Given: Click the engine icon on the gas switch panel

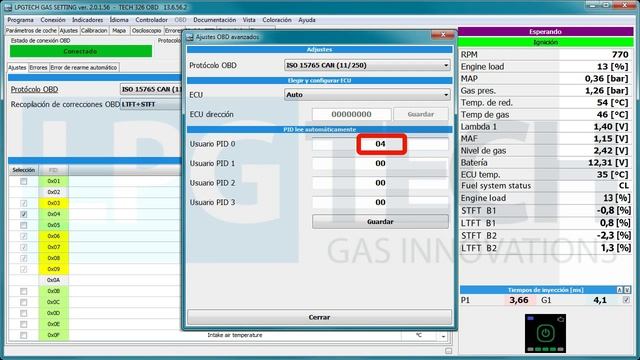Looking at the screenshot, I should tap(561, 319).
